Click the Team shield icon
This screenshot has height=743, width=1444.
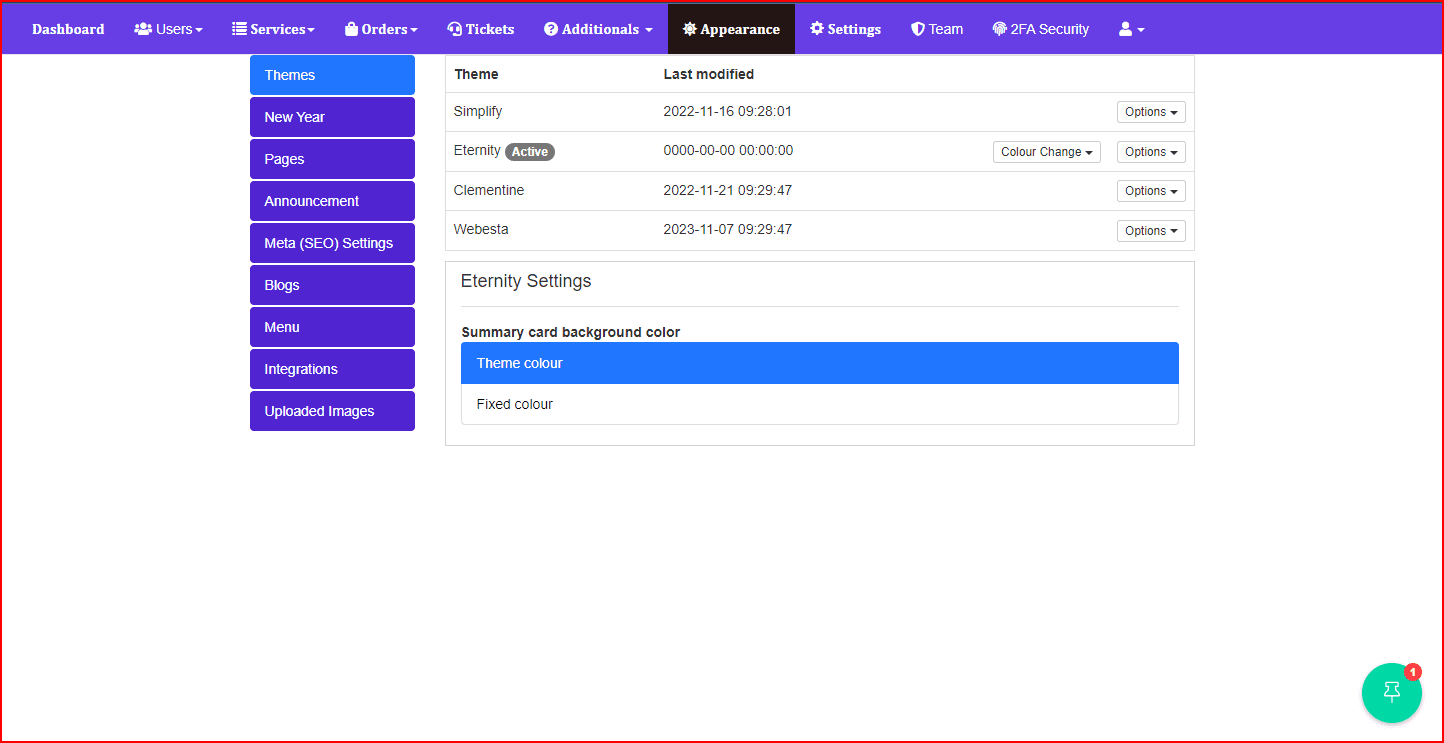click(x=916, y=28)
